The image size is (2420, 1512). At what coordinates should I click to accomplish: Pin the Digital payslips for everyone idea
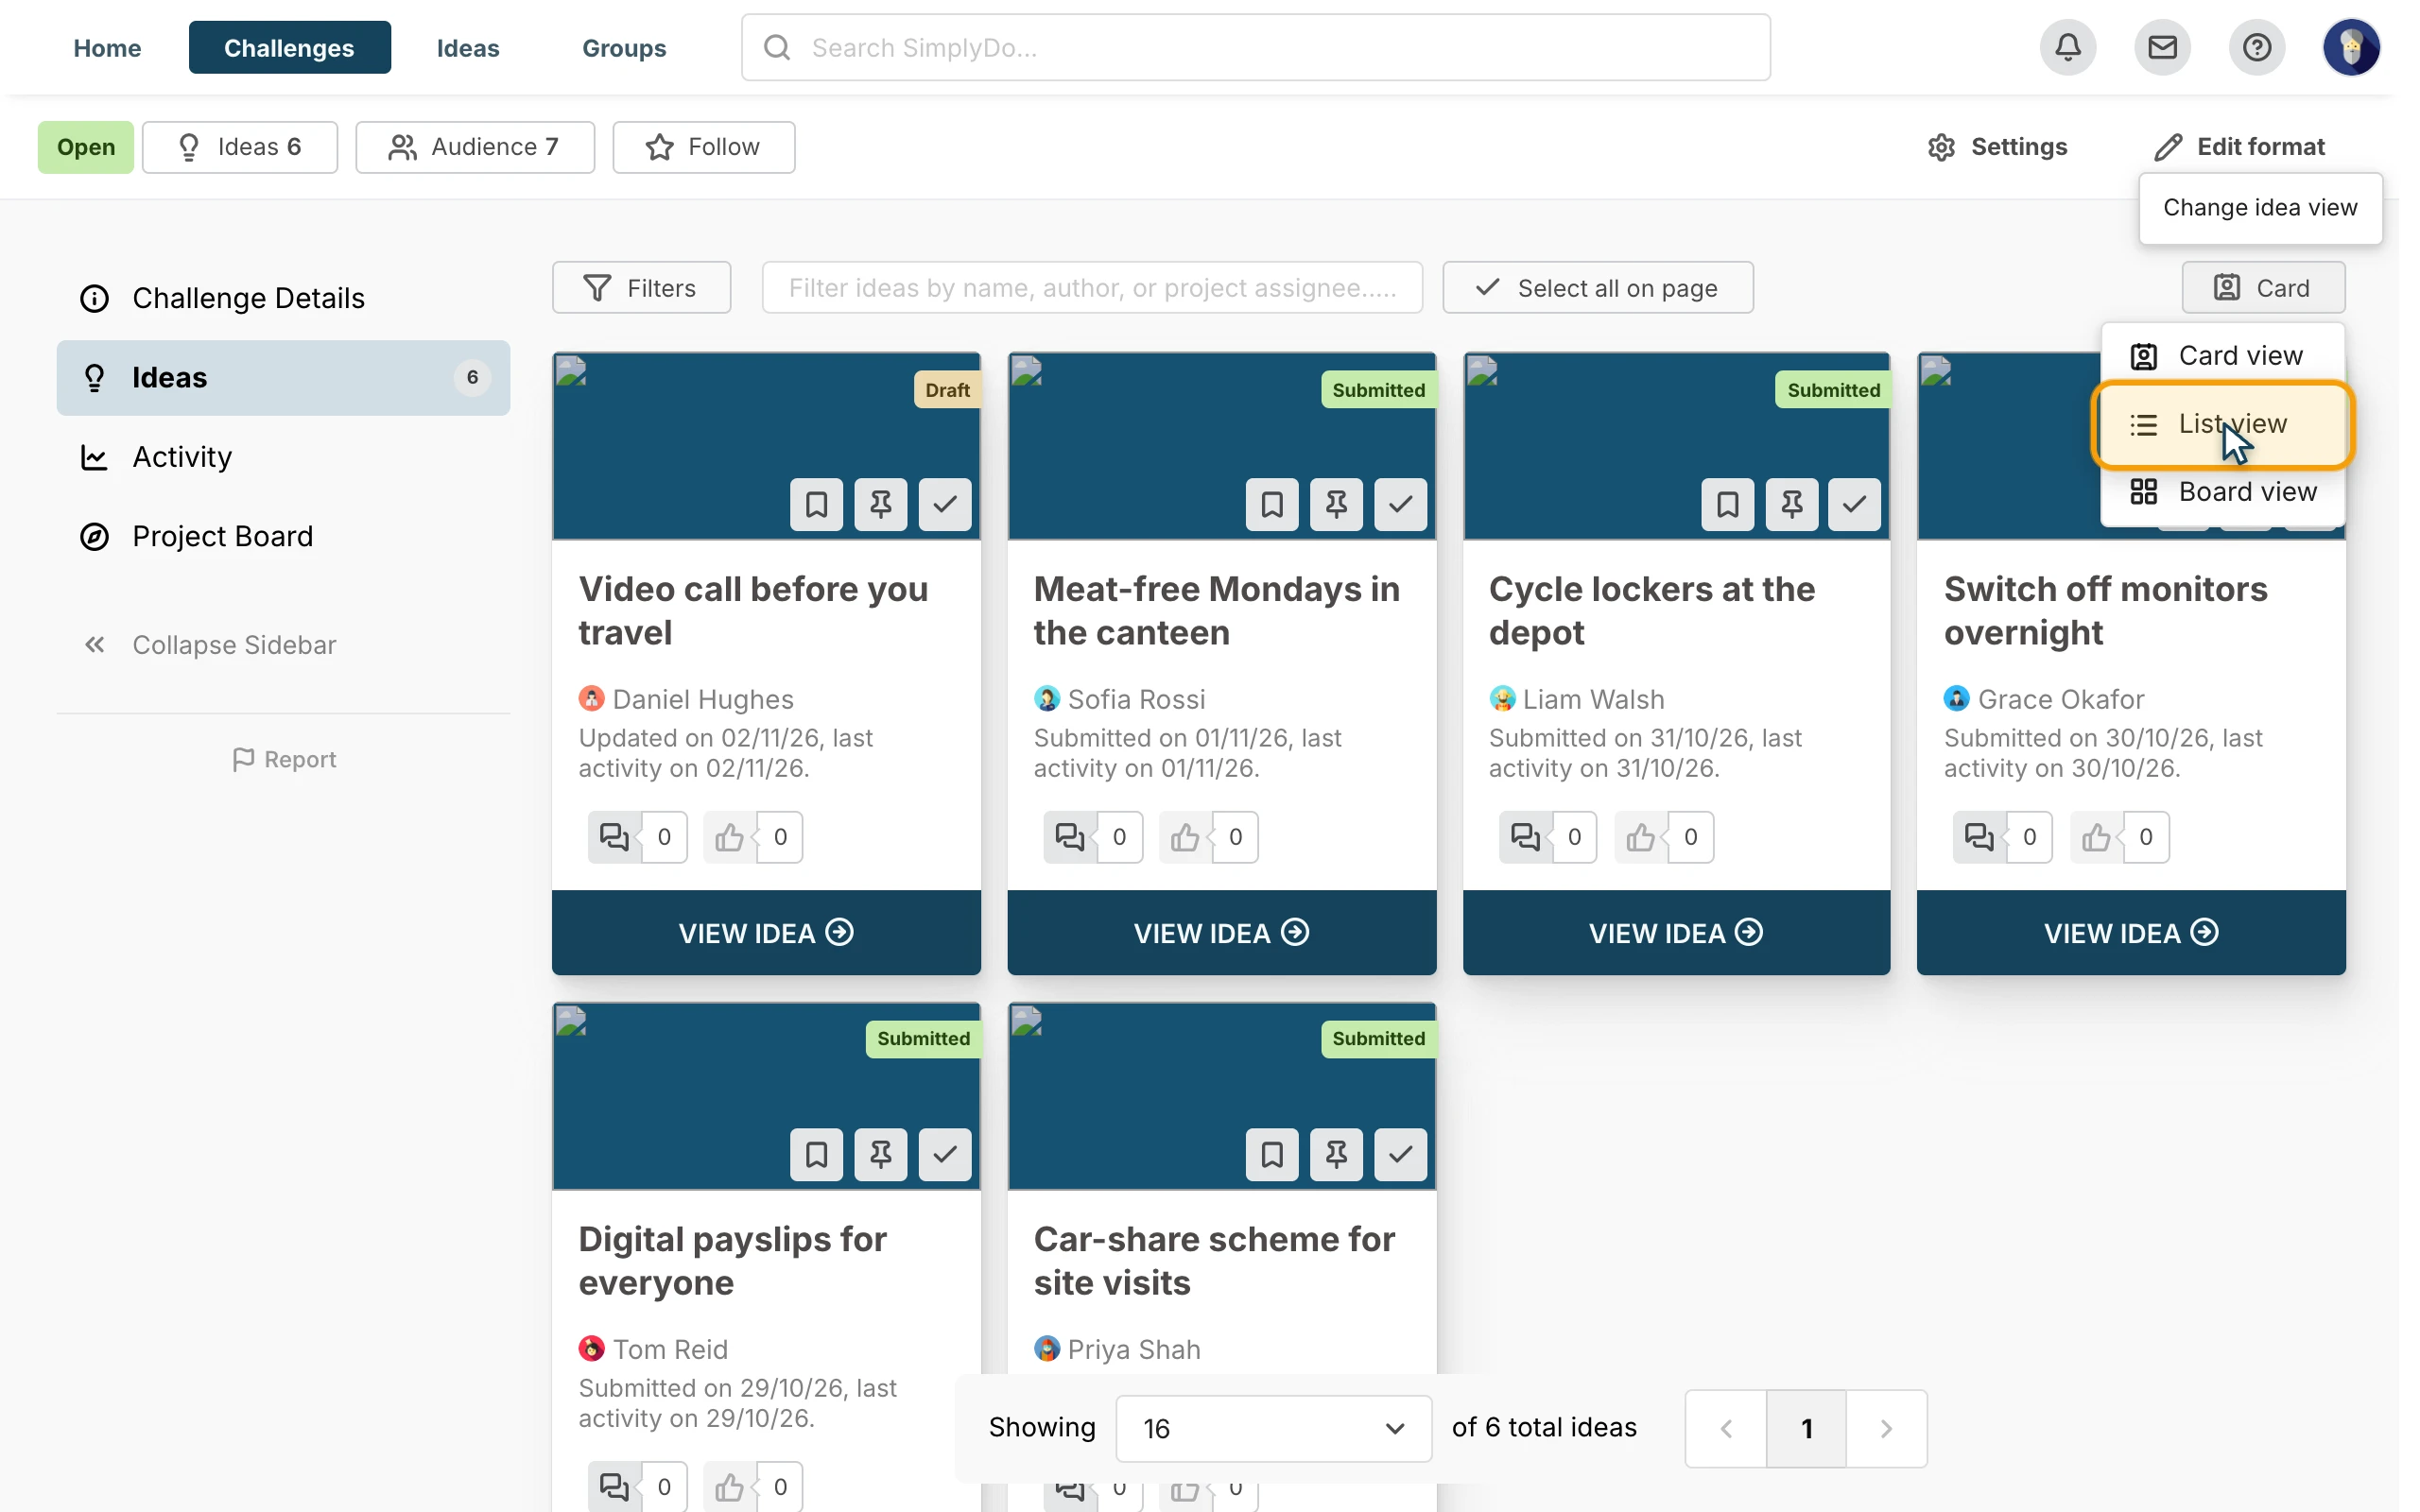880,1154
